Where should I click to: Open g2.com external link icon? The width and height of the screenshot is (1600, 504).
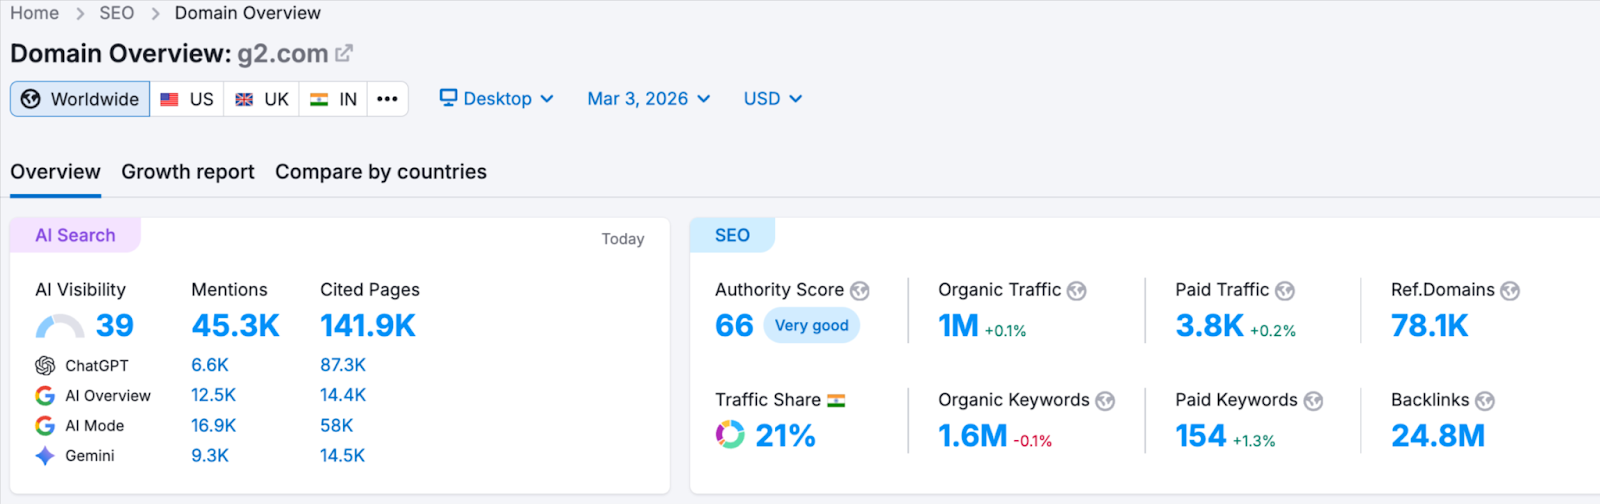[x=344, y=53]
